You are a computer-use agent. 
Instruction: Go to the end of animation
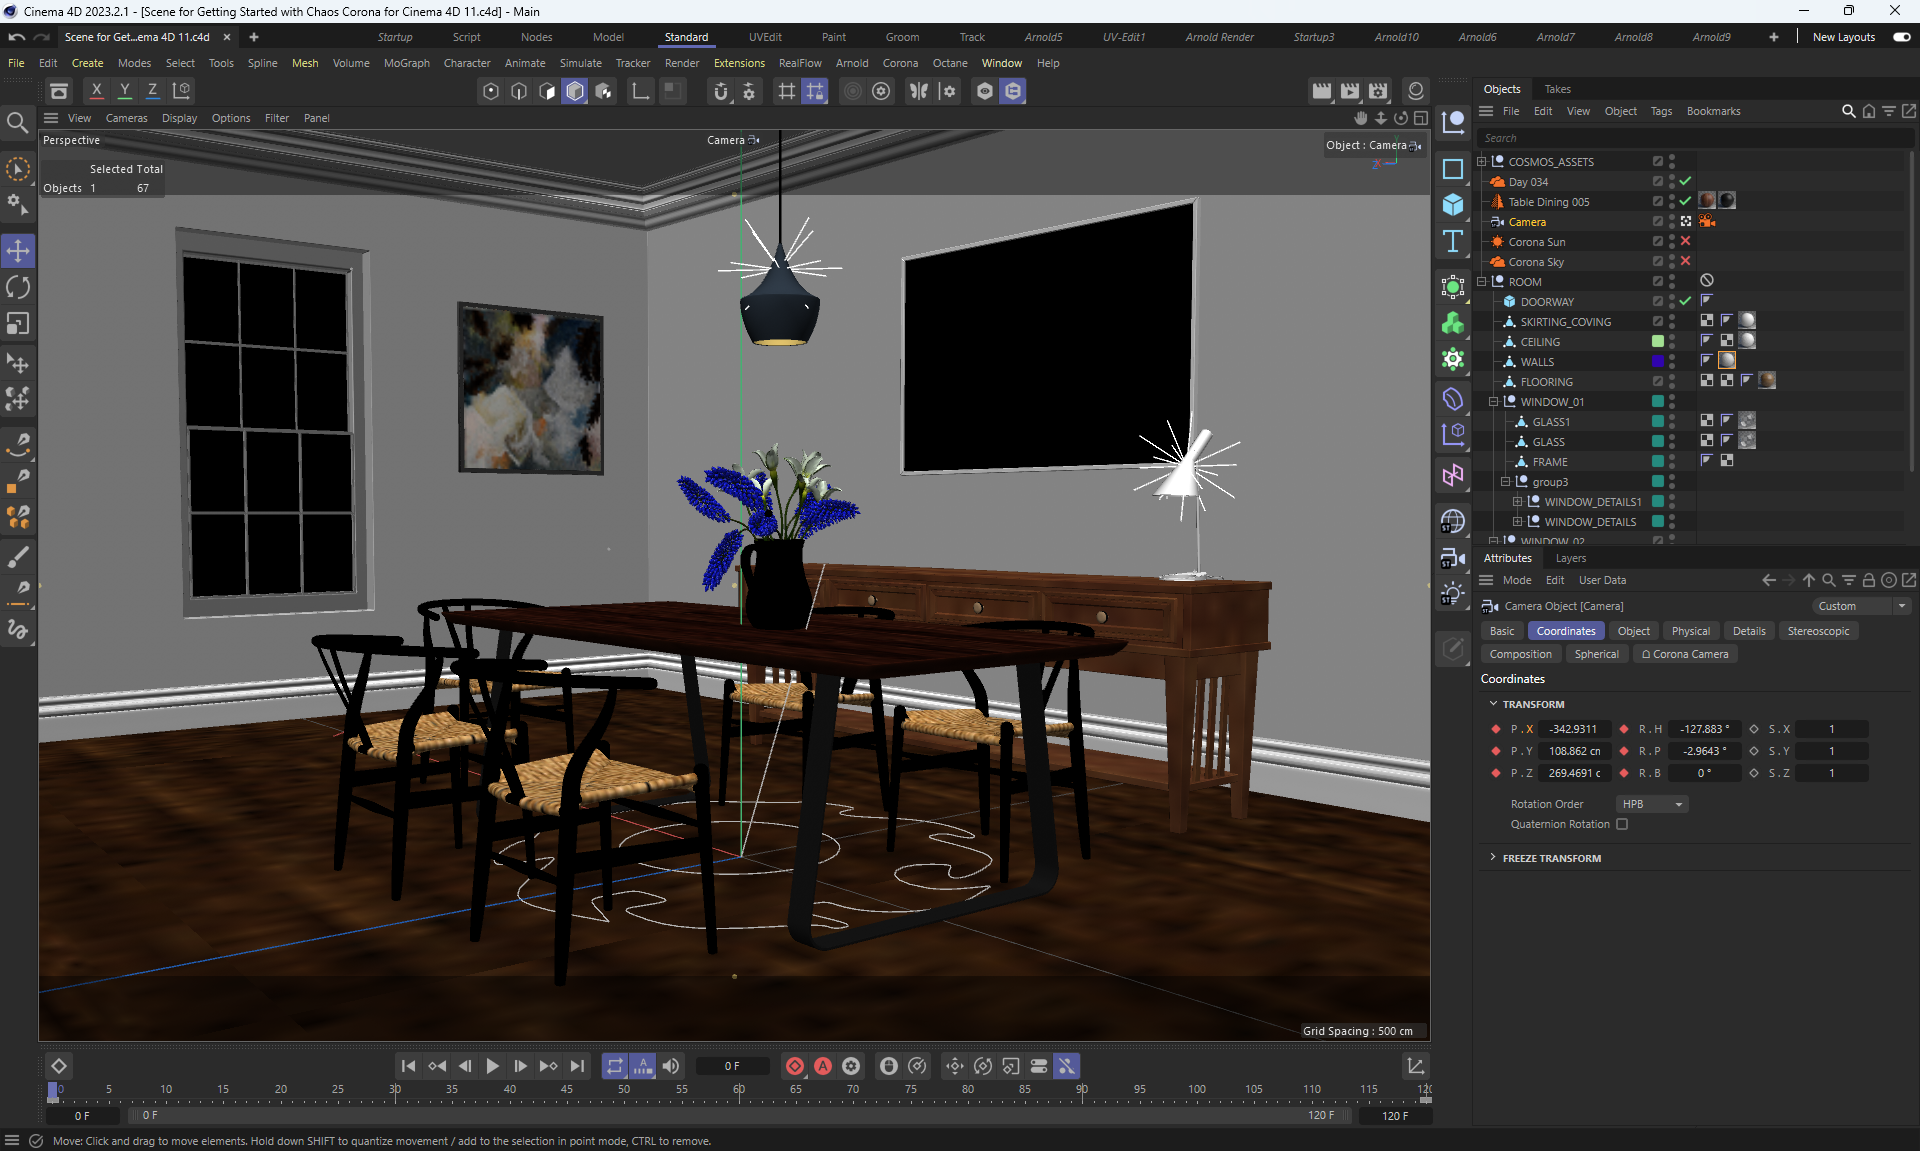tap(577, 1066)
